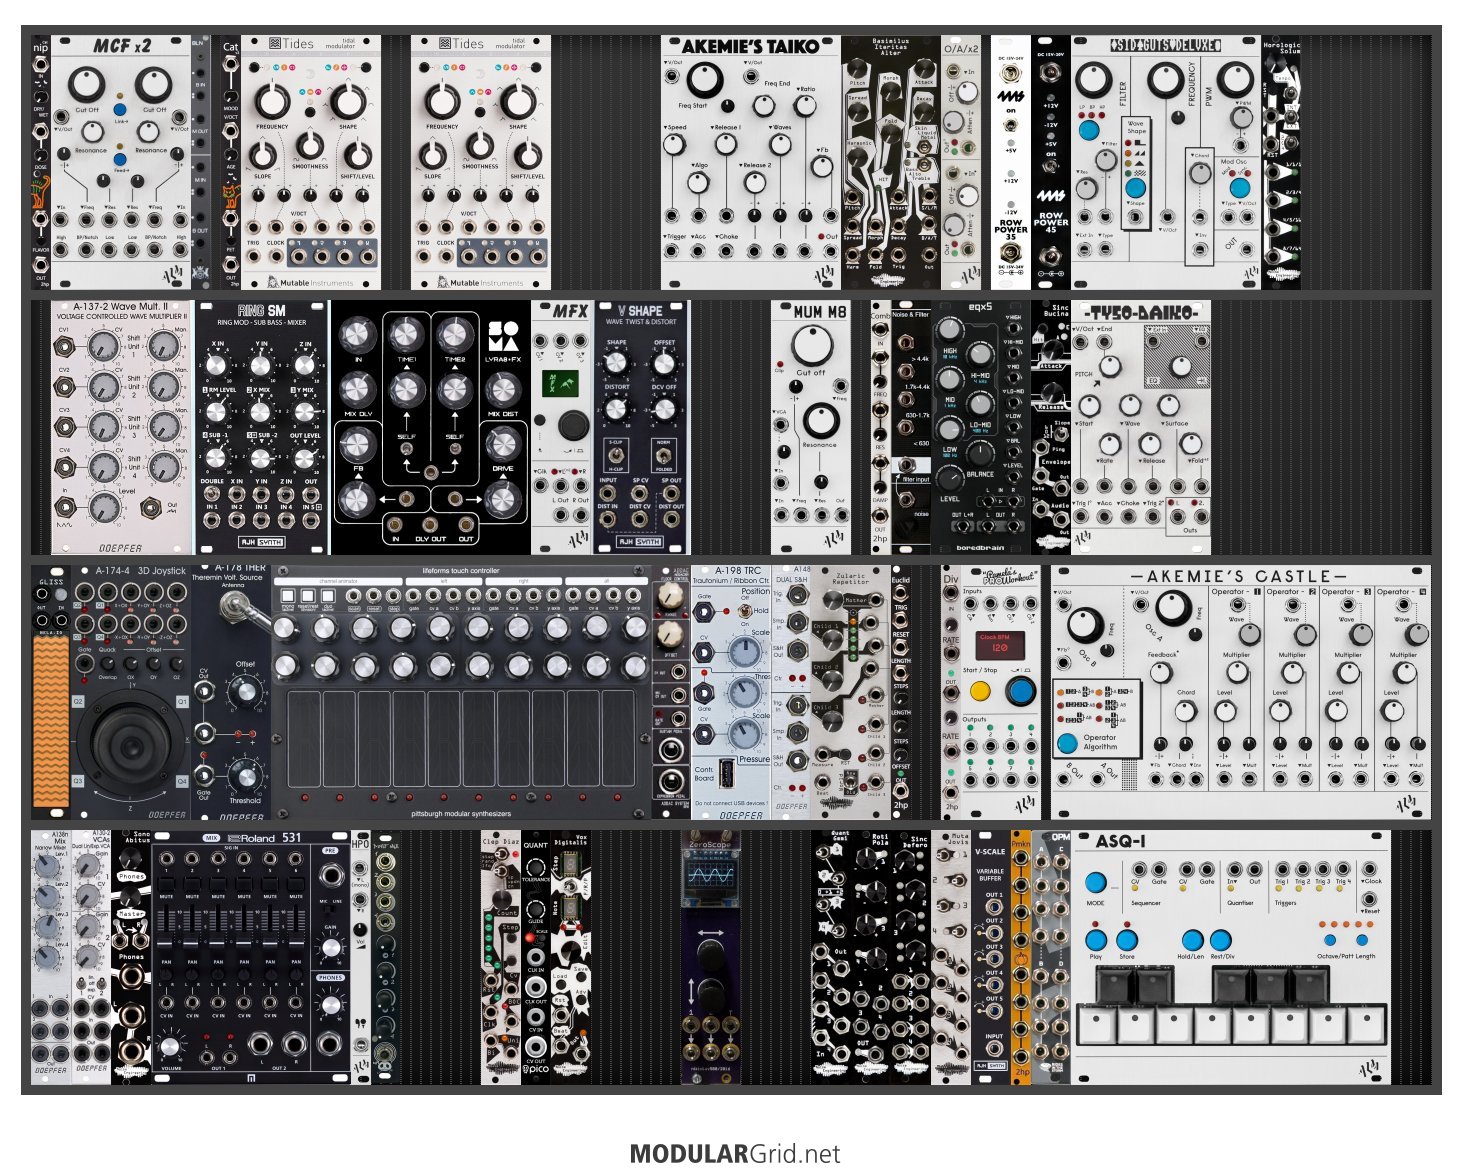This screenshot has height=1175, width=1472.
Task: Click the Pressure knob on A-198 TRC
Action: (744, 734)
